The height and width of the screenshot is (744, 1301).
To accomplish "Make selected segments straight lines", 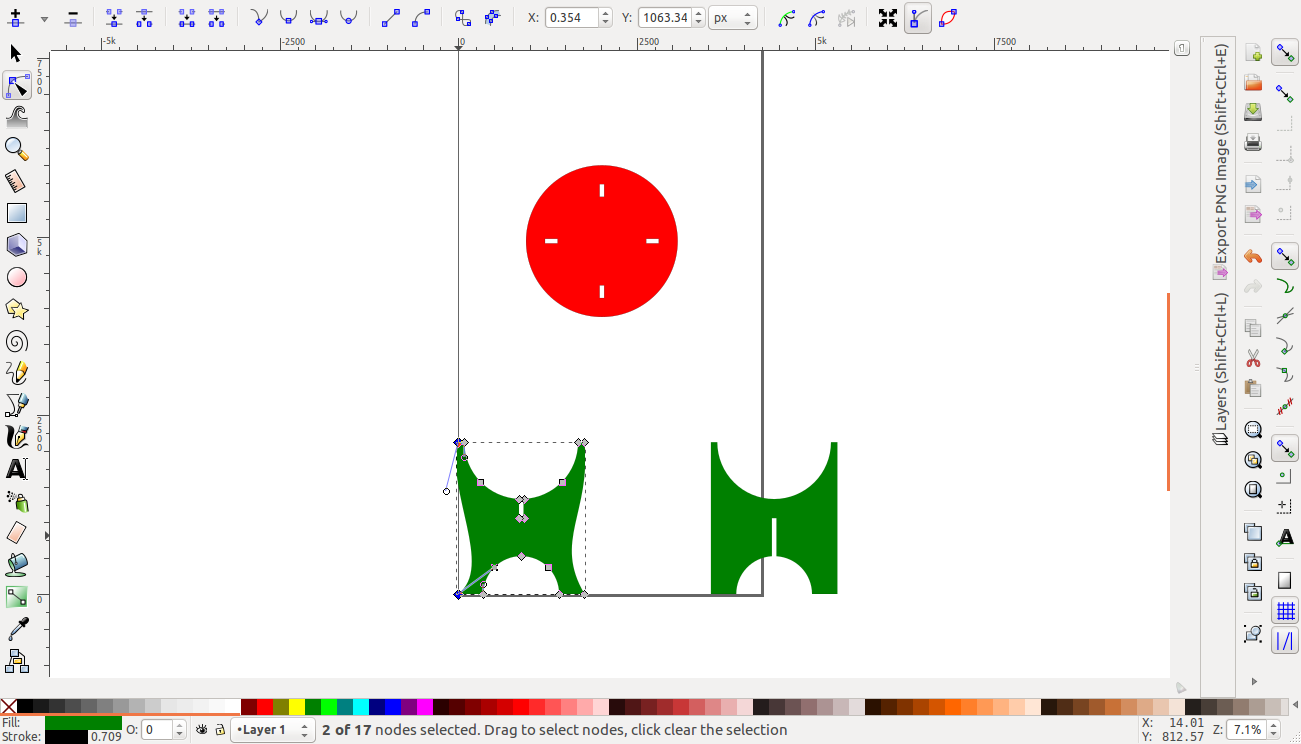I will [x=391, y=18].
